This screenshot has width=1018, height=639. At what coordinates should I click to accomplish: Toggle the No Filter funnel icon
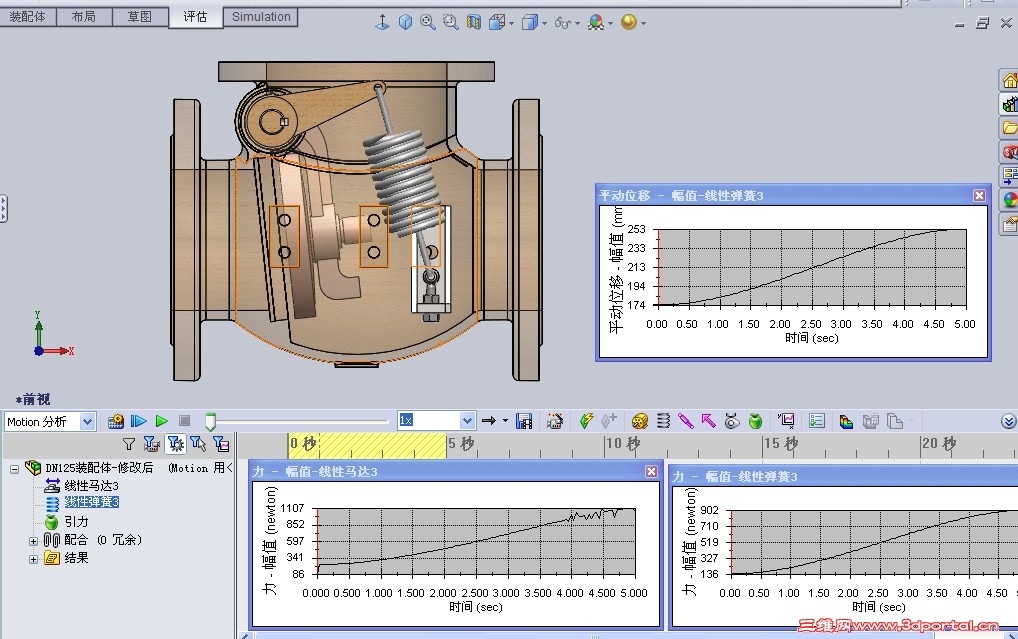[x=129, y=444]
